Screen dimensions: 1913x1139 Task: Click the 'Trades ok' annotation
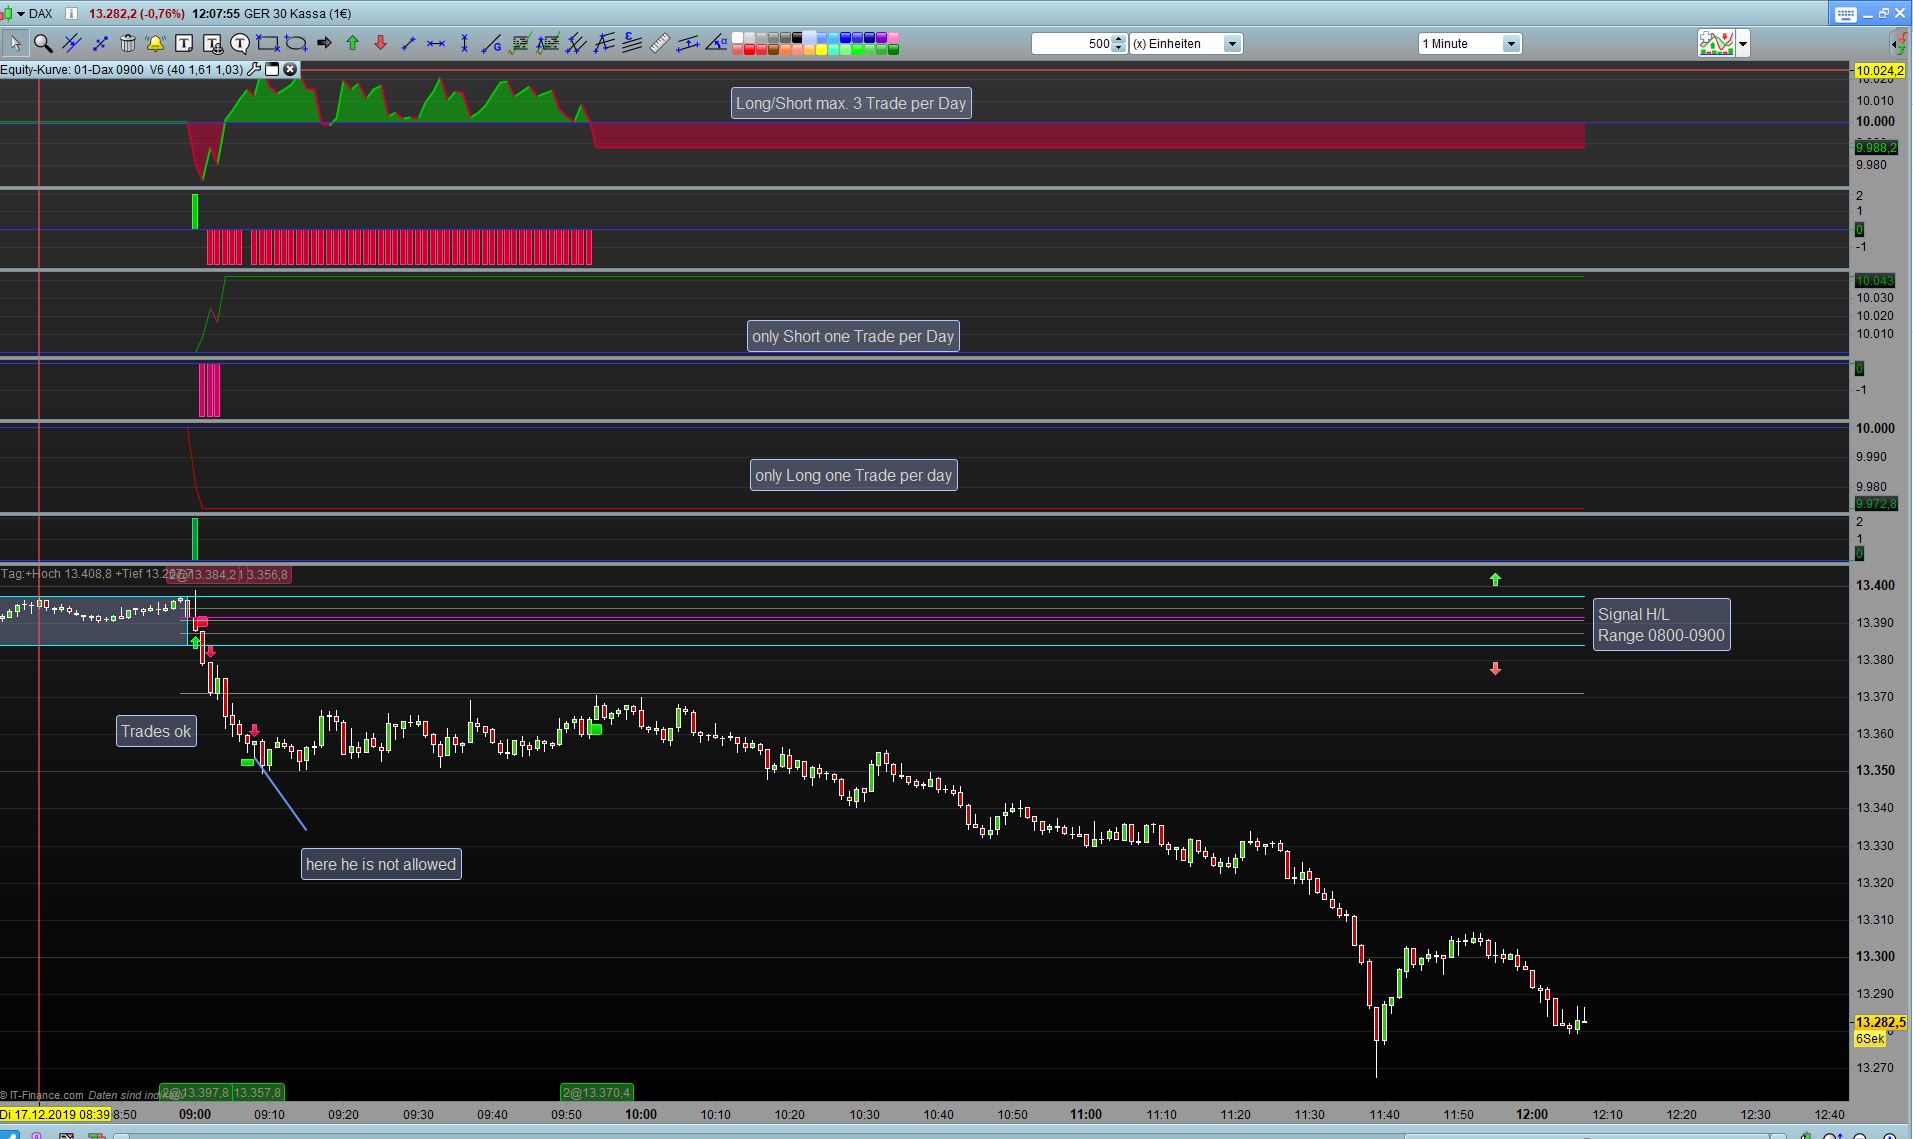pos(156,731)
